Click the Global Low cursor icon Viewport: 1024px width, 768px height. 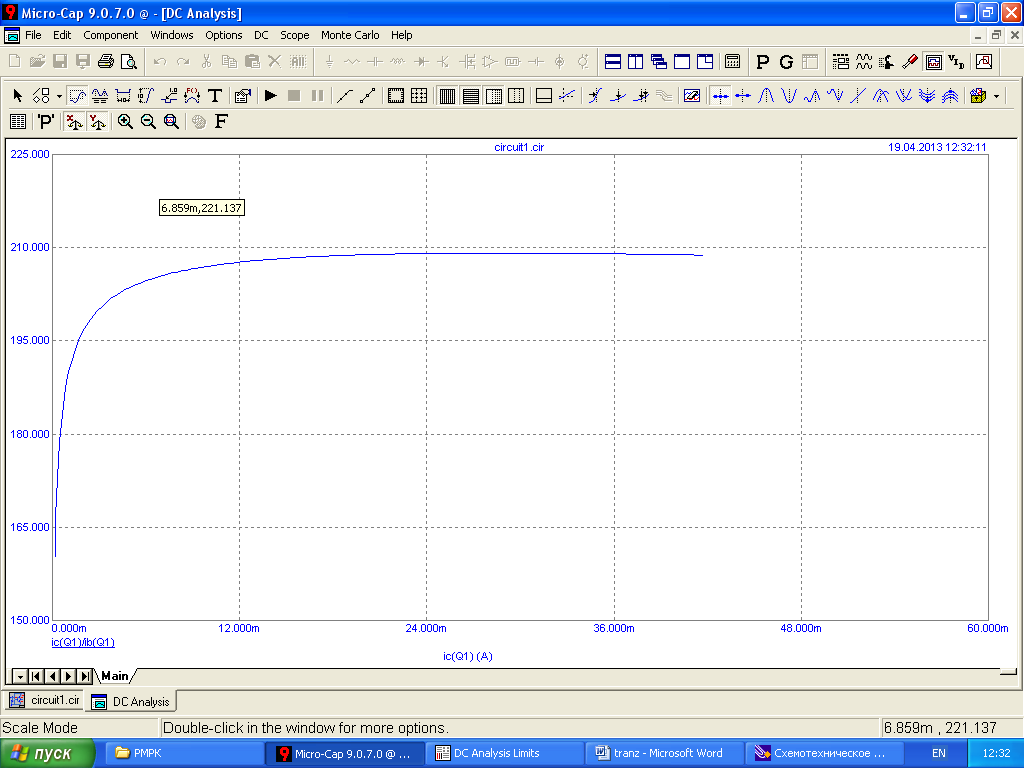(x=904, y=96)
